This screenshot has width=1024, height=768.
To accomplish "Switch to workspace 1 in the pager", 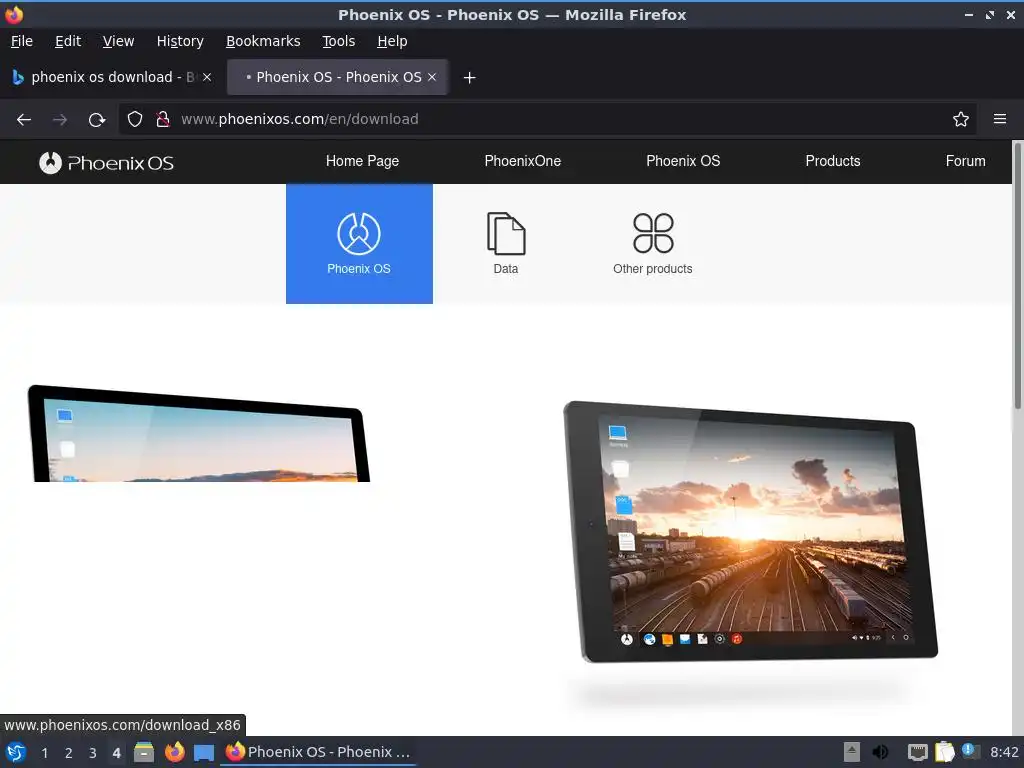I will click(x=44, y=753).
